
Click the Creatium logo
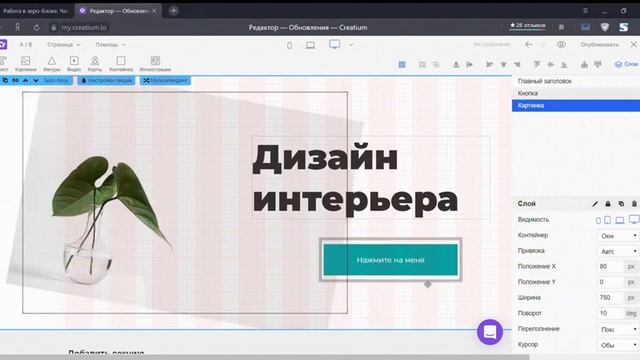(3, 44)
